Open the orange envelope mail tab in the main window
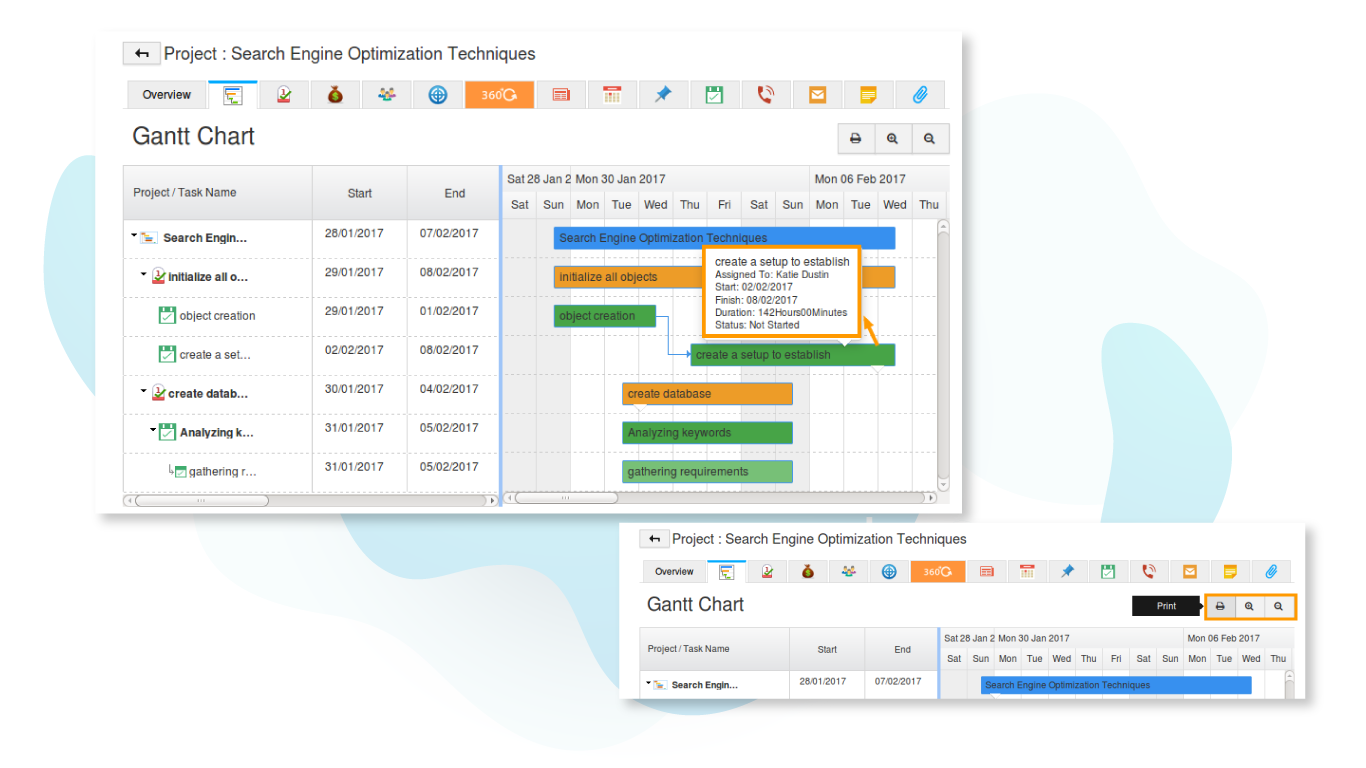Image resolution: width=1366 pixels, height=768 pixels. [817, 95]
